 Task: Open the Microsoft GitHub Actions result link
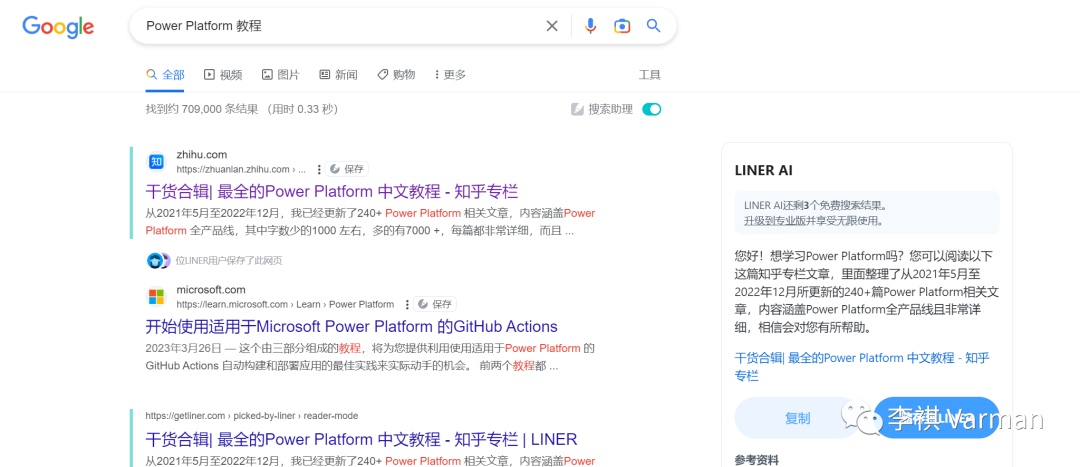[x=351, y=326]
